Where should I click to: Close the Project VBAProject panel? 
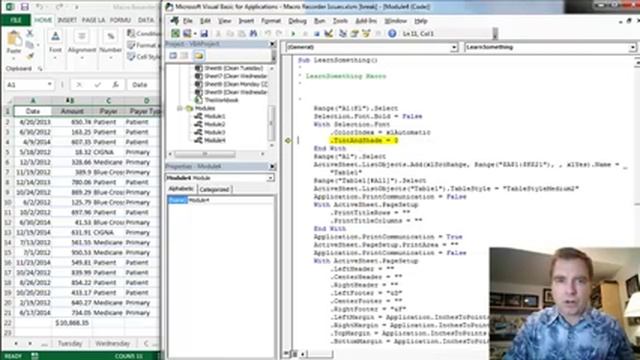[272, 44]
